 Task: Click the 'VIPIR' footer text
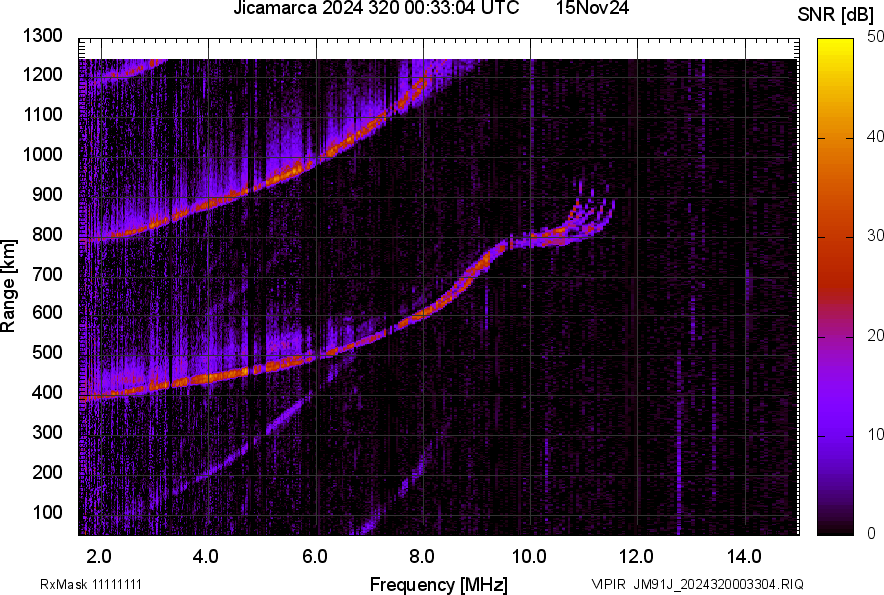(608, 584)
